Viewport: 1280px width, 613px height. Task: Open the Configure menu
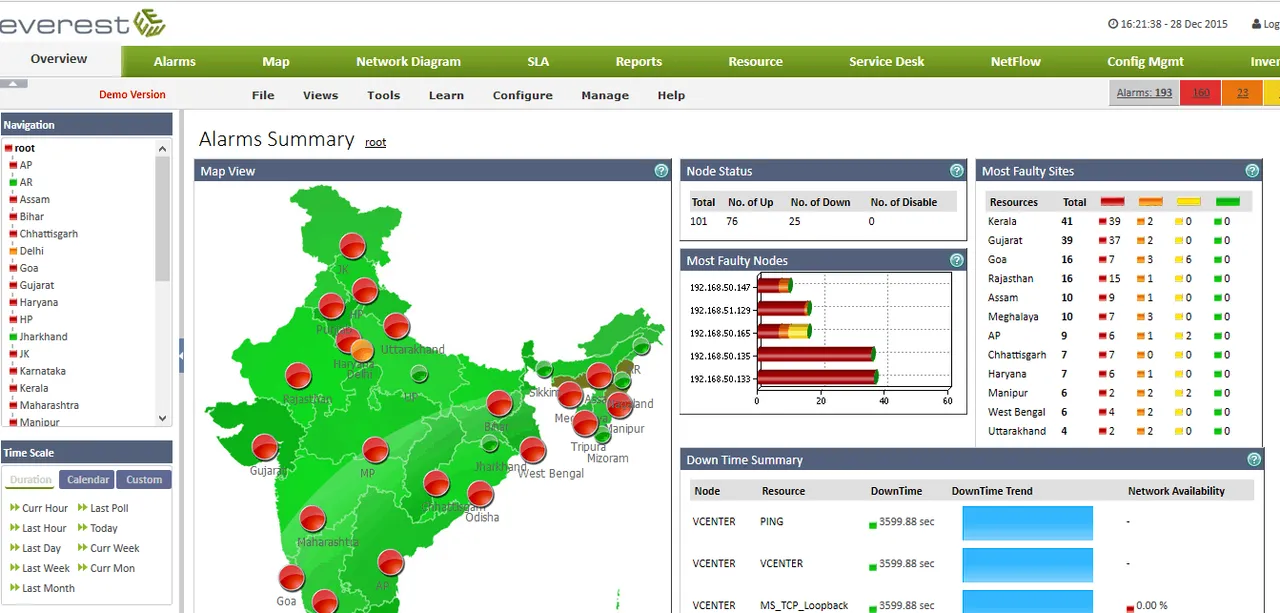point(523,96)
